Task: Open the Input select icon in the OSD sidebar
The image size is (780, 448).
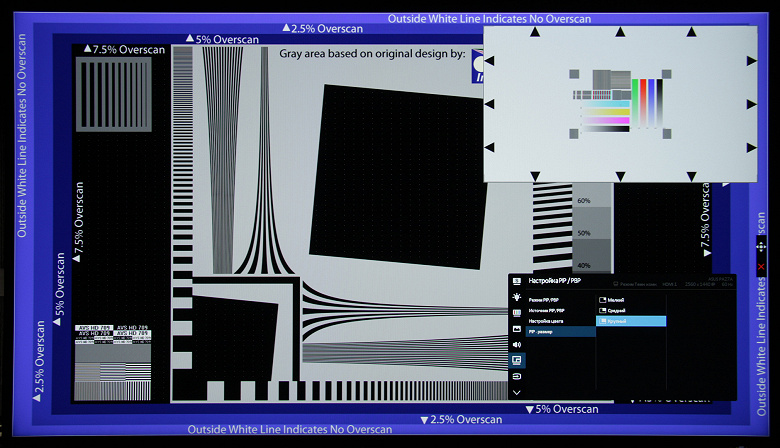Action: click(516, 376)
